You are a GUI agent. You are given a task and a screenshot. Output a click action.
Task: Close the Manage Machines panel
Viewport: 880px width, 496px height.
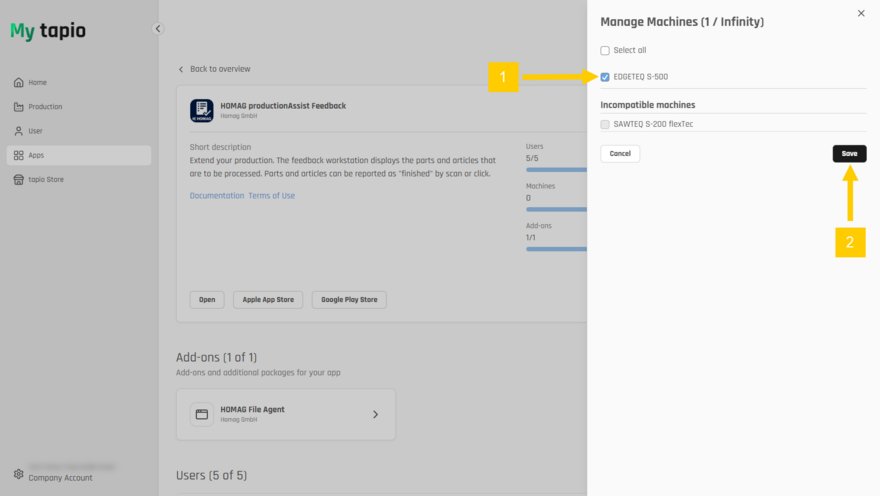(861, 13)
